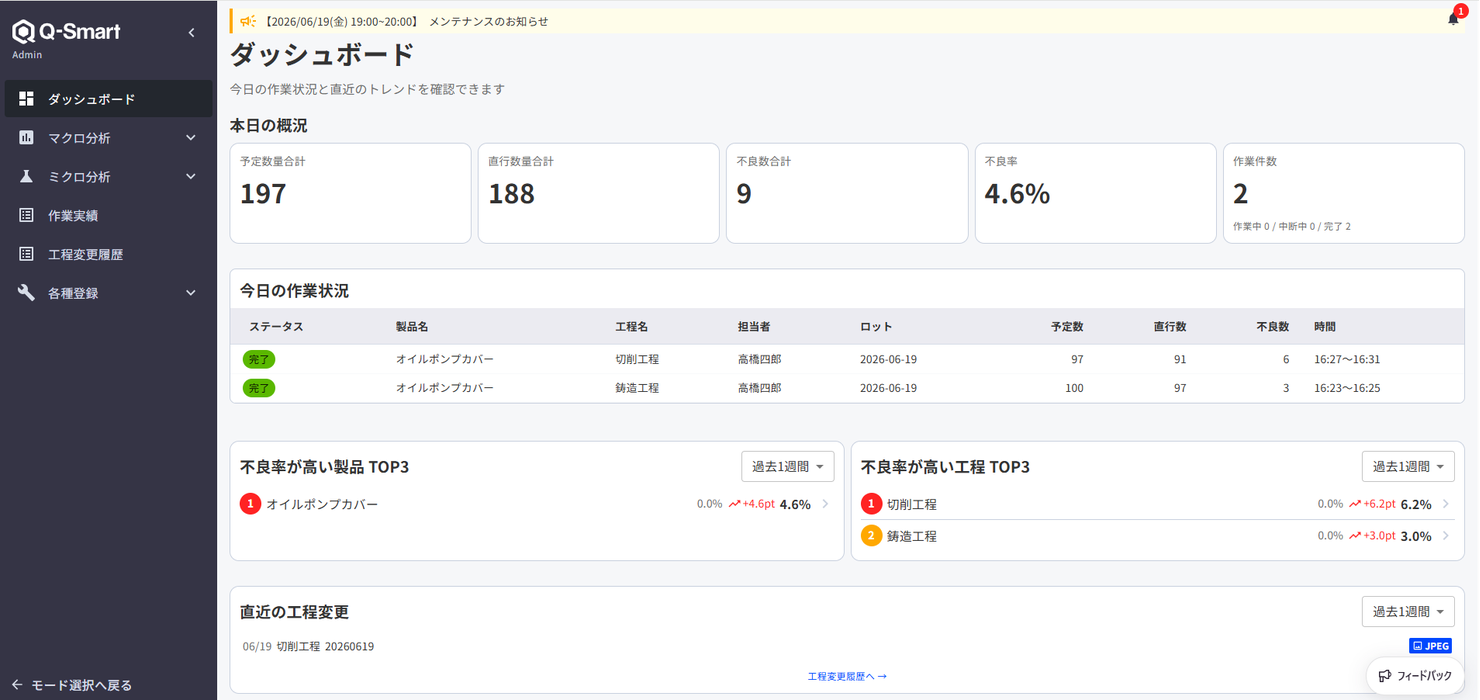The image size is (1480, 700).
Task: Click the 完了 badge for 切削工程 row
Action: click(x=259, y=359)
